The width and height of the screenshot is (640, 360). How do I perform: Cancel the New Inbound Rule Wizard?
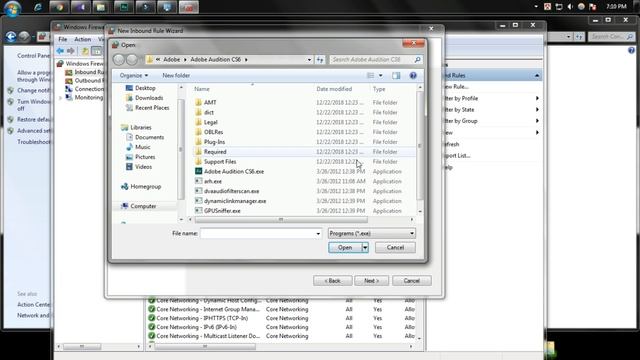pos(411,281)
